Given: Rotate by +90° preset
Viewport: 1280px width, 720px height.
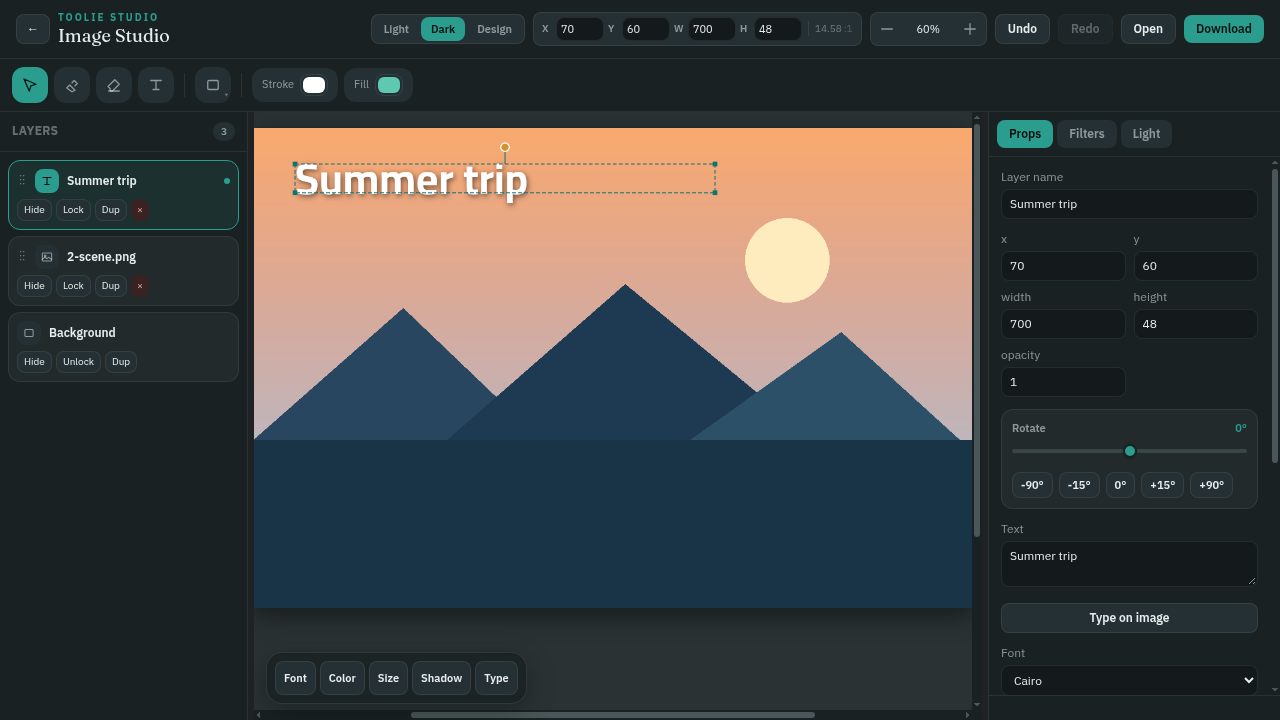Looking at the screenshot, I should [x=1211, y=485].
